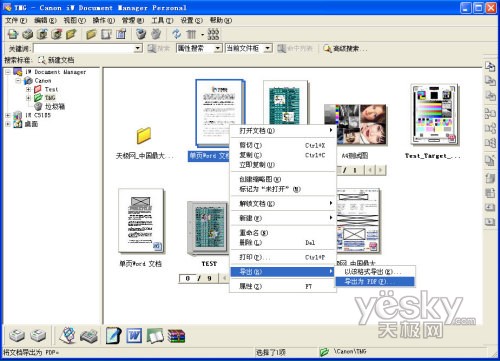Open the 帮助 menu
The image size is (500, 361).
pos(221,21)
